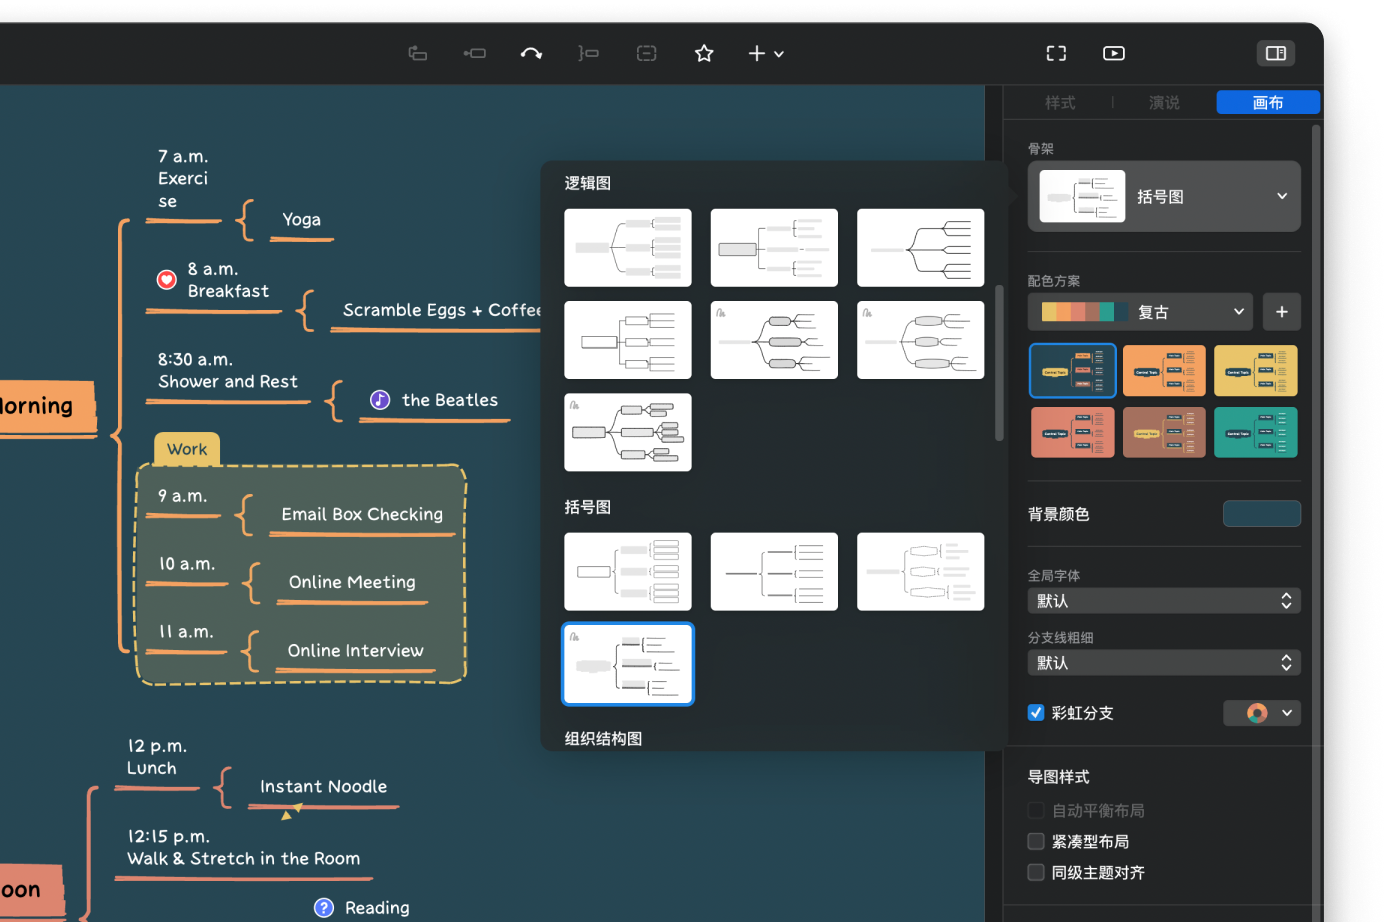1390x922 pixels.
Task: Click the + button to add a color scheme
Action: pyautogui.click(x=1282, y=311)
